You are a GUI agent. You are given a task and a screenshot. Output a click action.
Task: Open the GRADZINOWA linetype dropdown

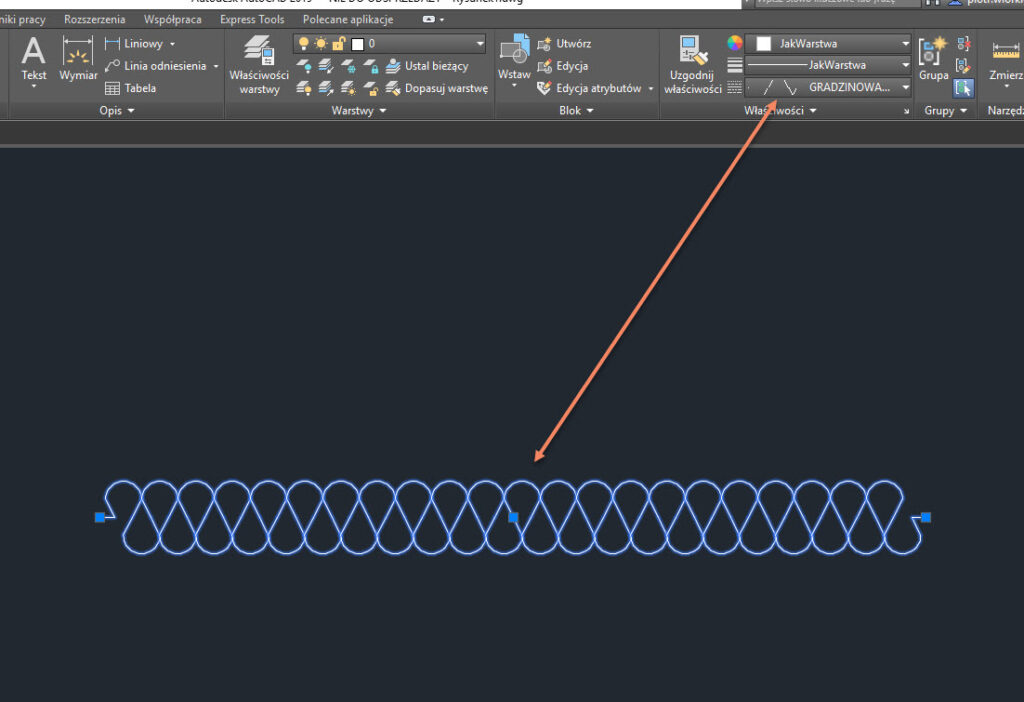[905, 87]
